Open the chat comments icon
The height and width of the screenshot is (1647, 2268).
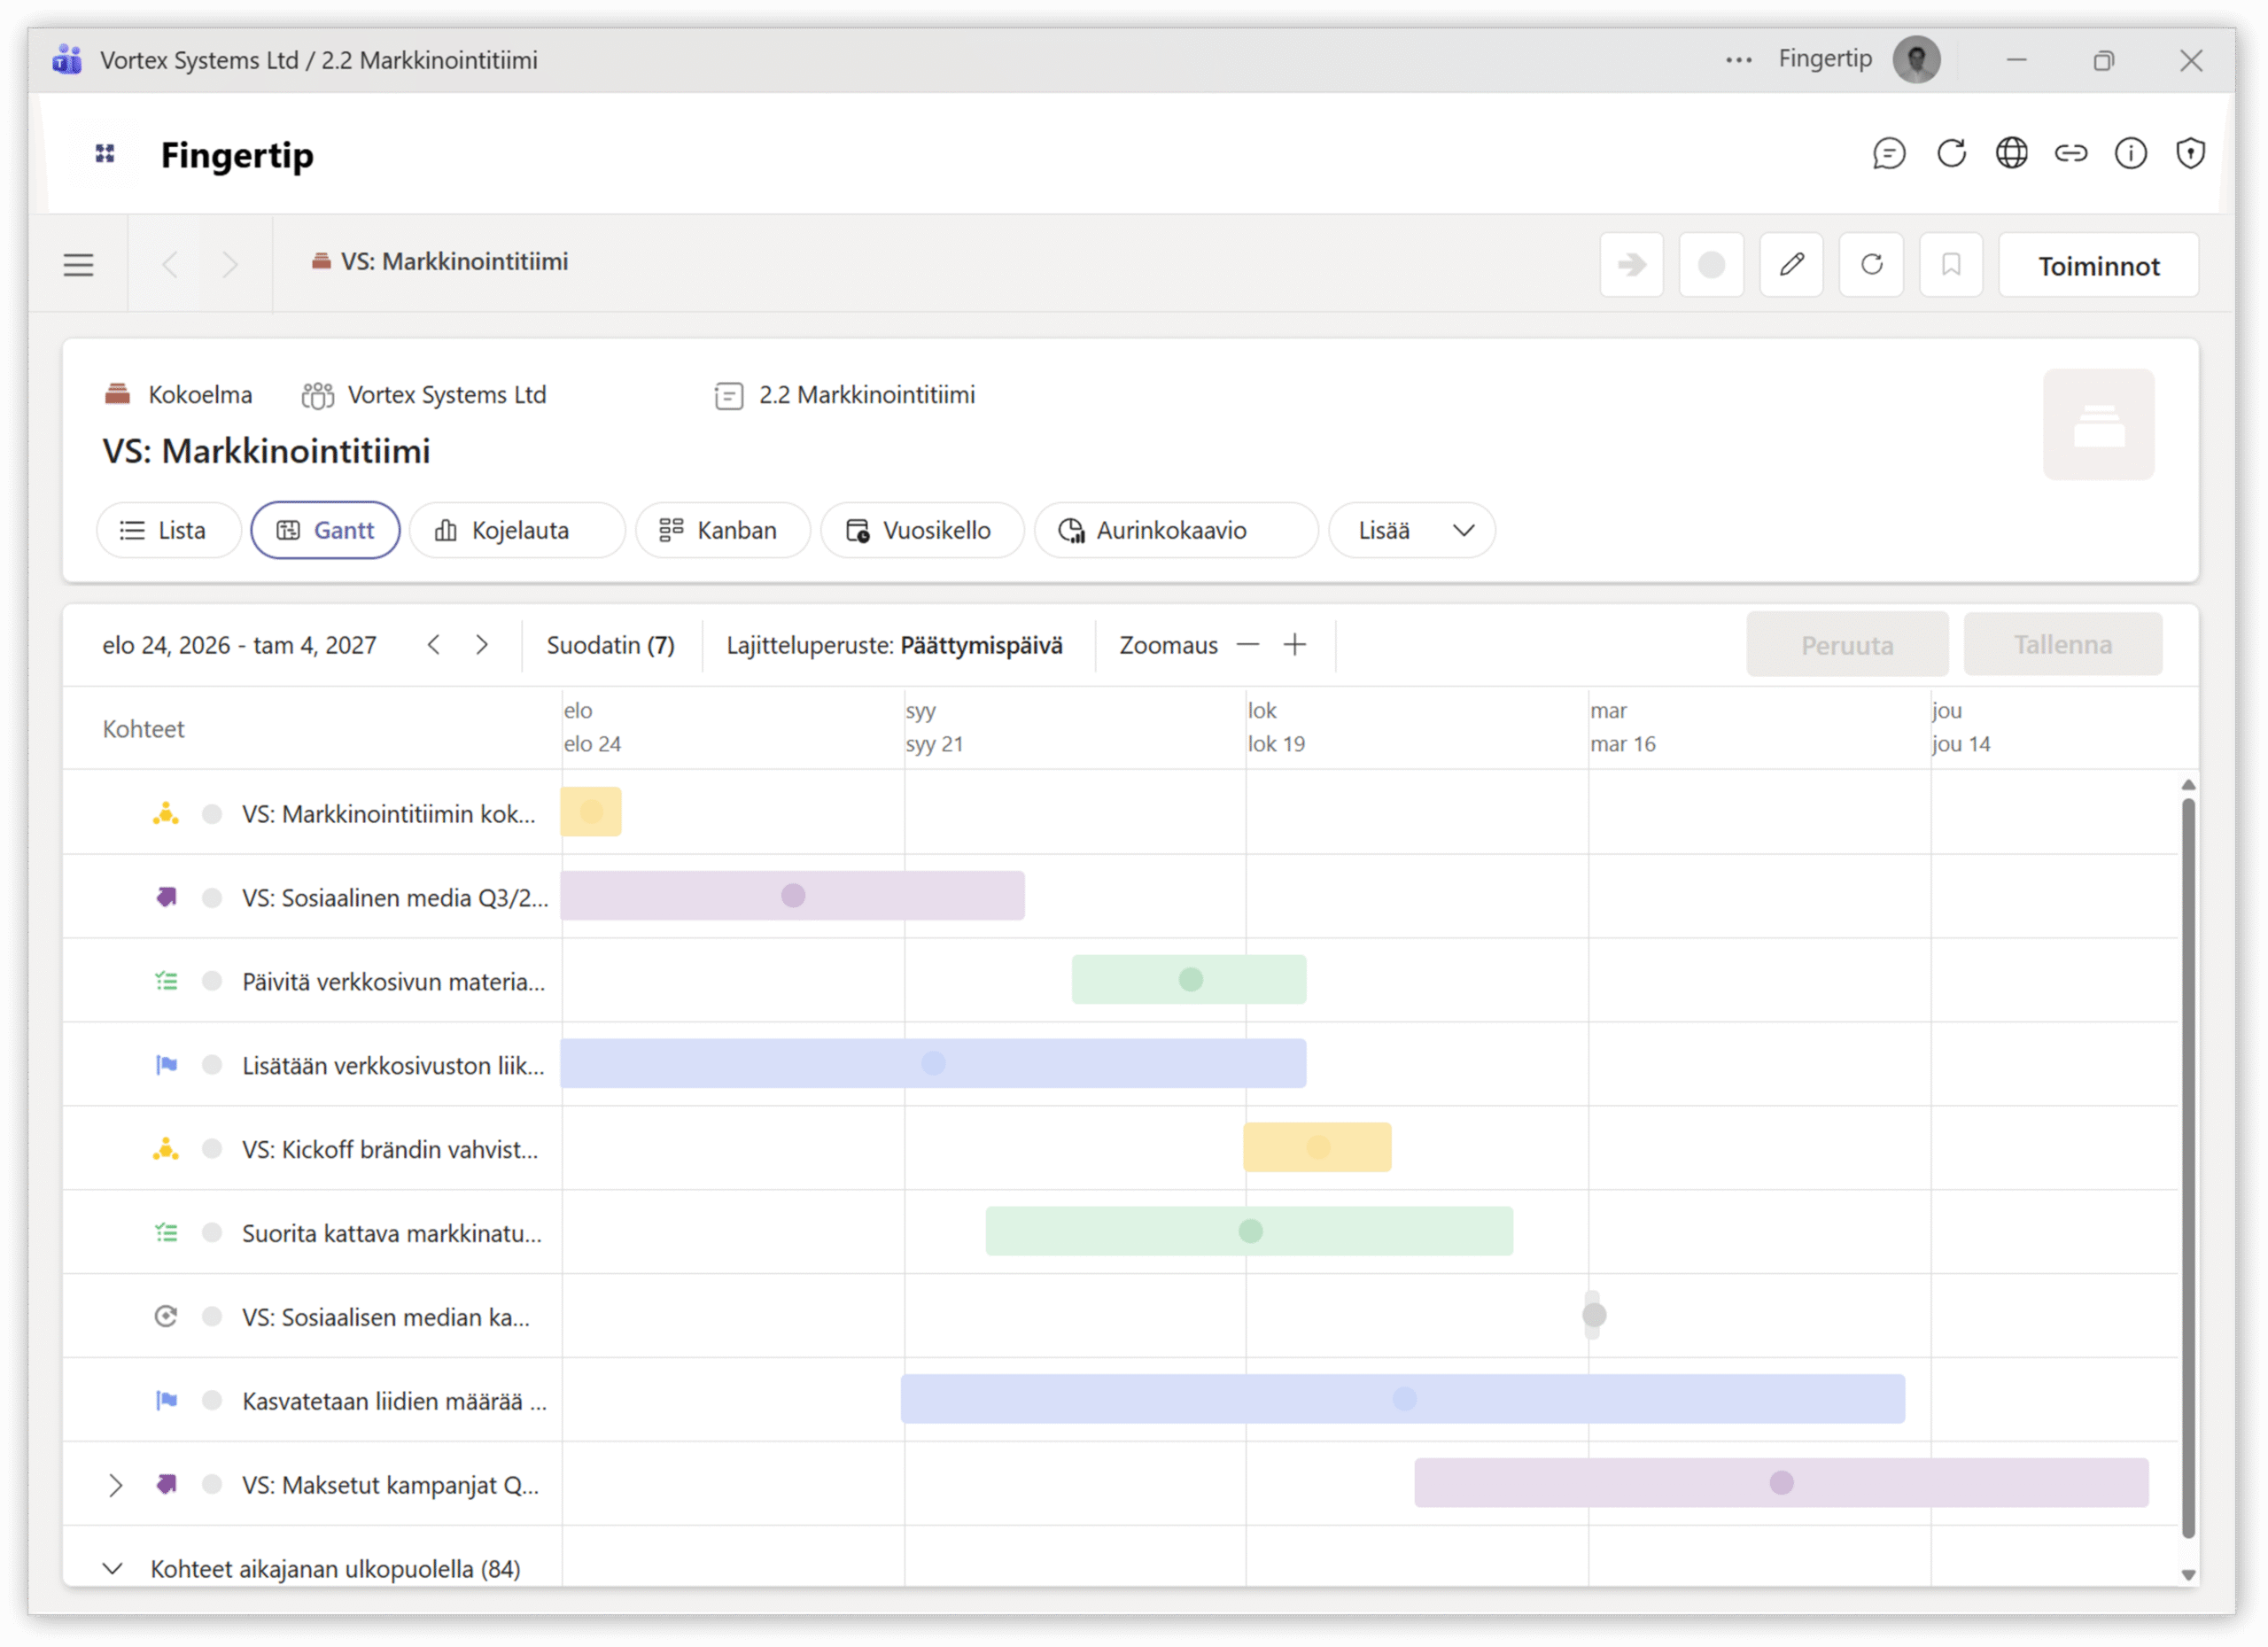pos(1888,154)
